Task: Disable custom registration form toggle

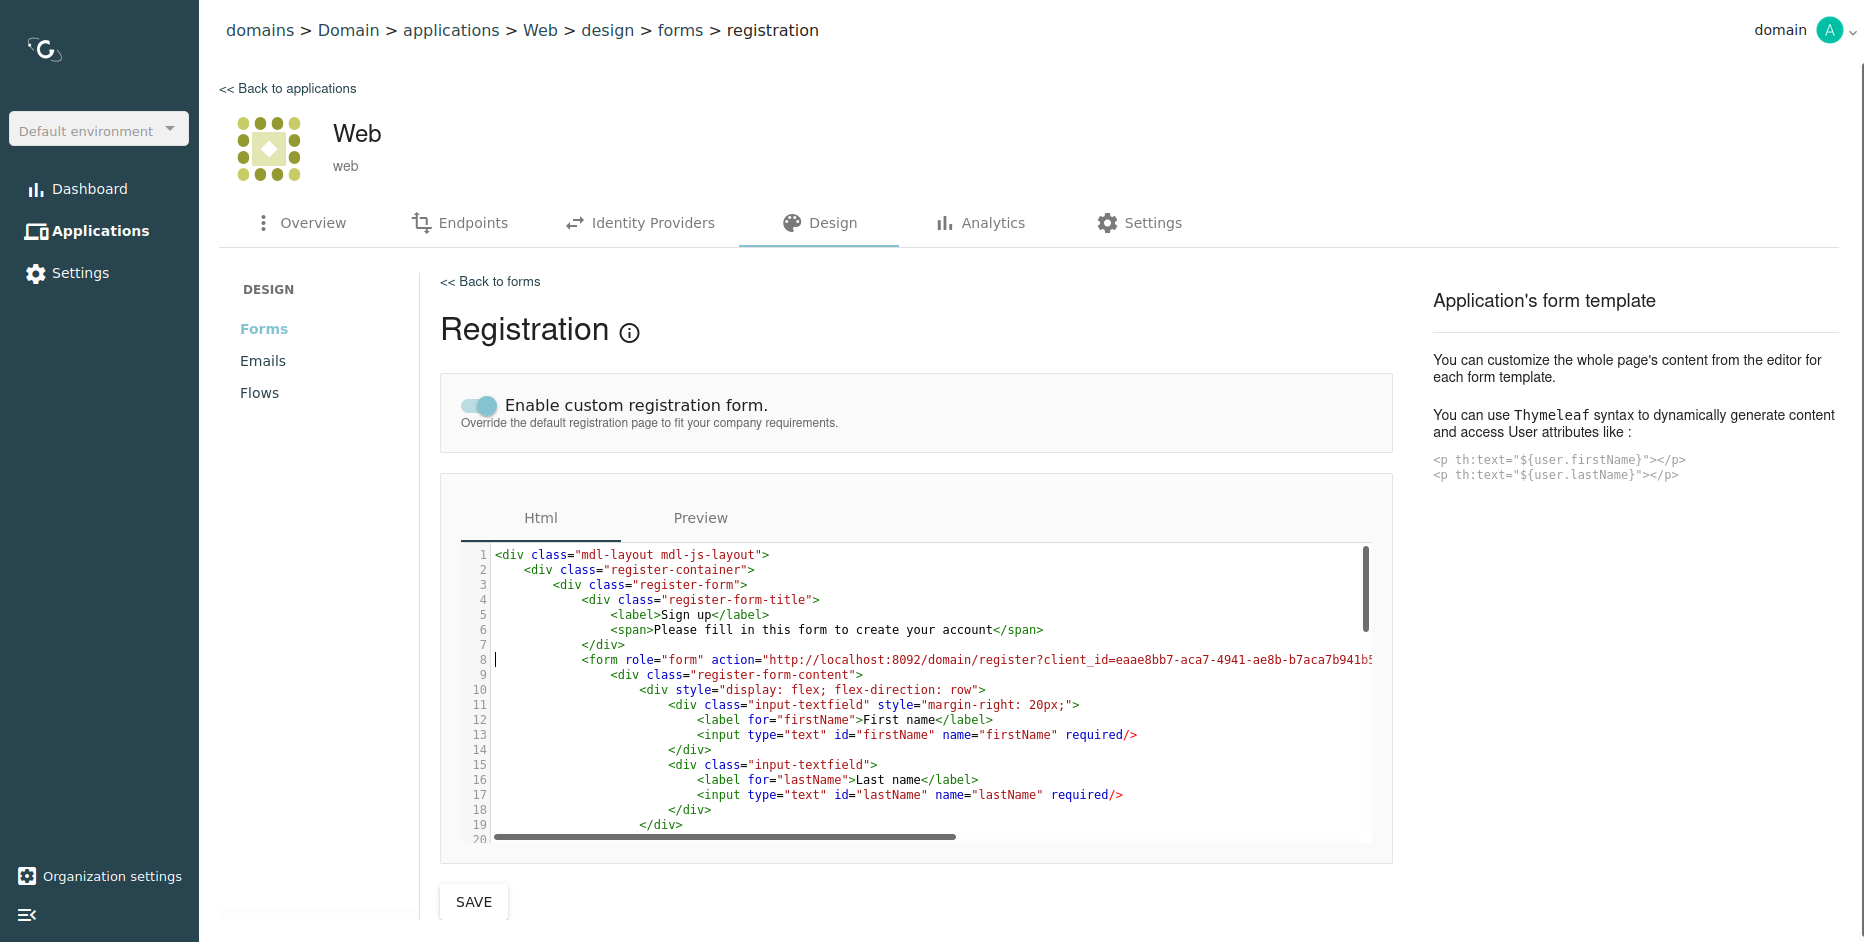Action: click(x=479, y=406)
